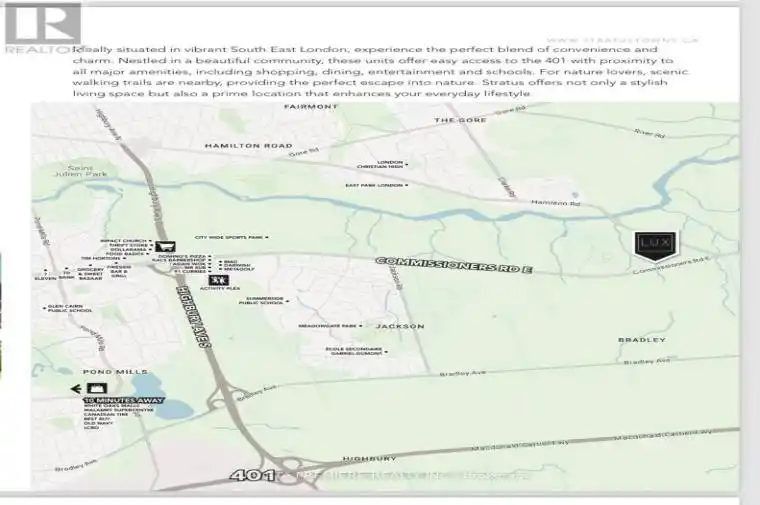Screen dimensions: 760x505
Task: Click the 'WALMART SUPERCENTRE' list entry
Action: pos(119,410)
